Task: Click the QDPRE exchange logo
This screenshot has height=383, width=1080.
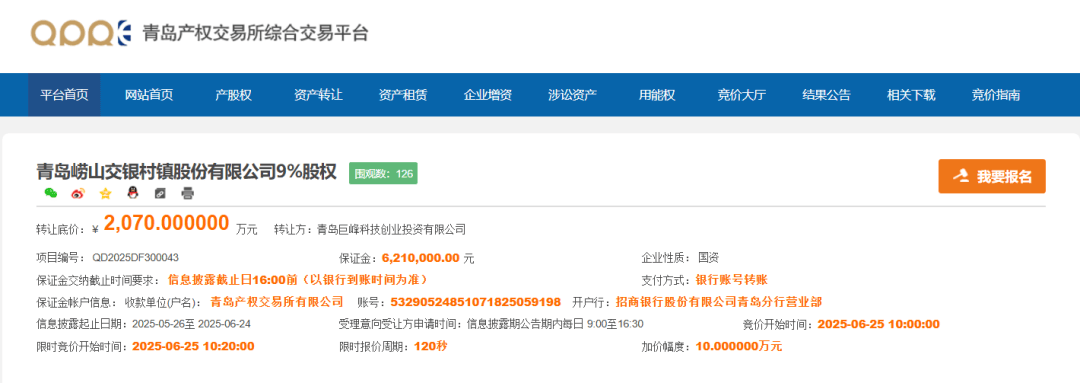Action: click(x=81, y=33)
